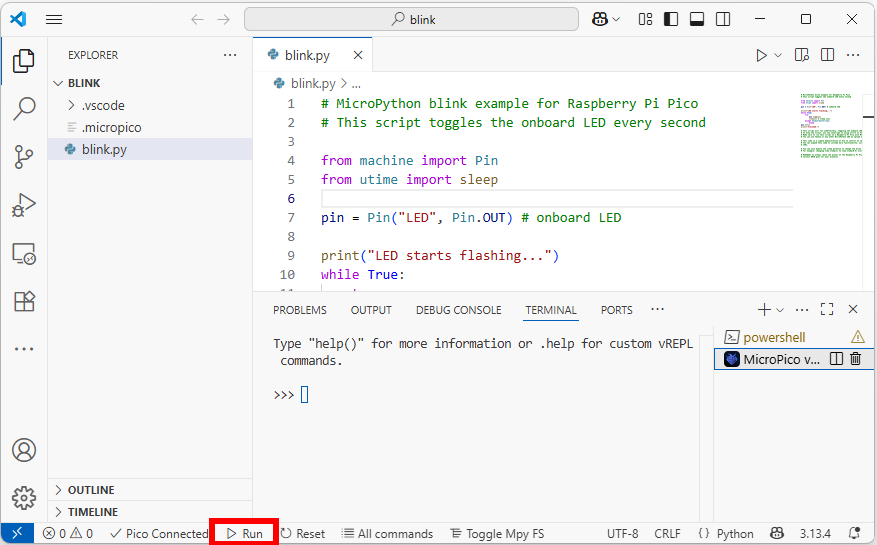Switch to the PROBLEMS panel tab

(x=300, y=310)
